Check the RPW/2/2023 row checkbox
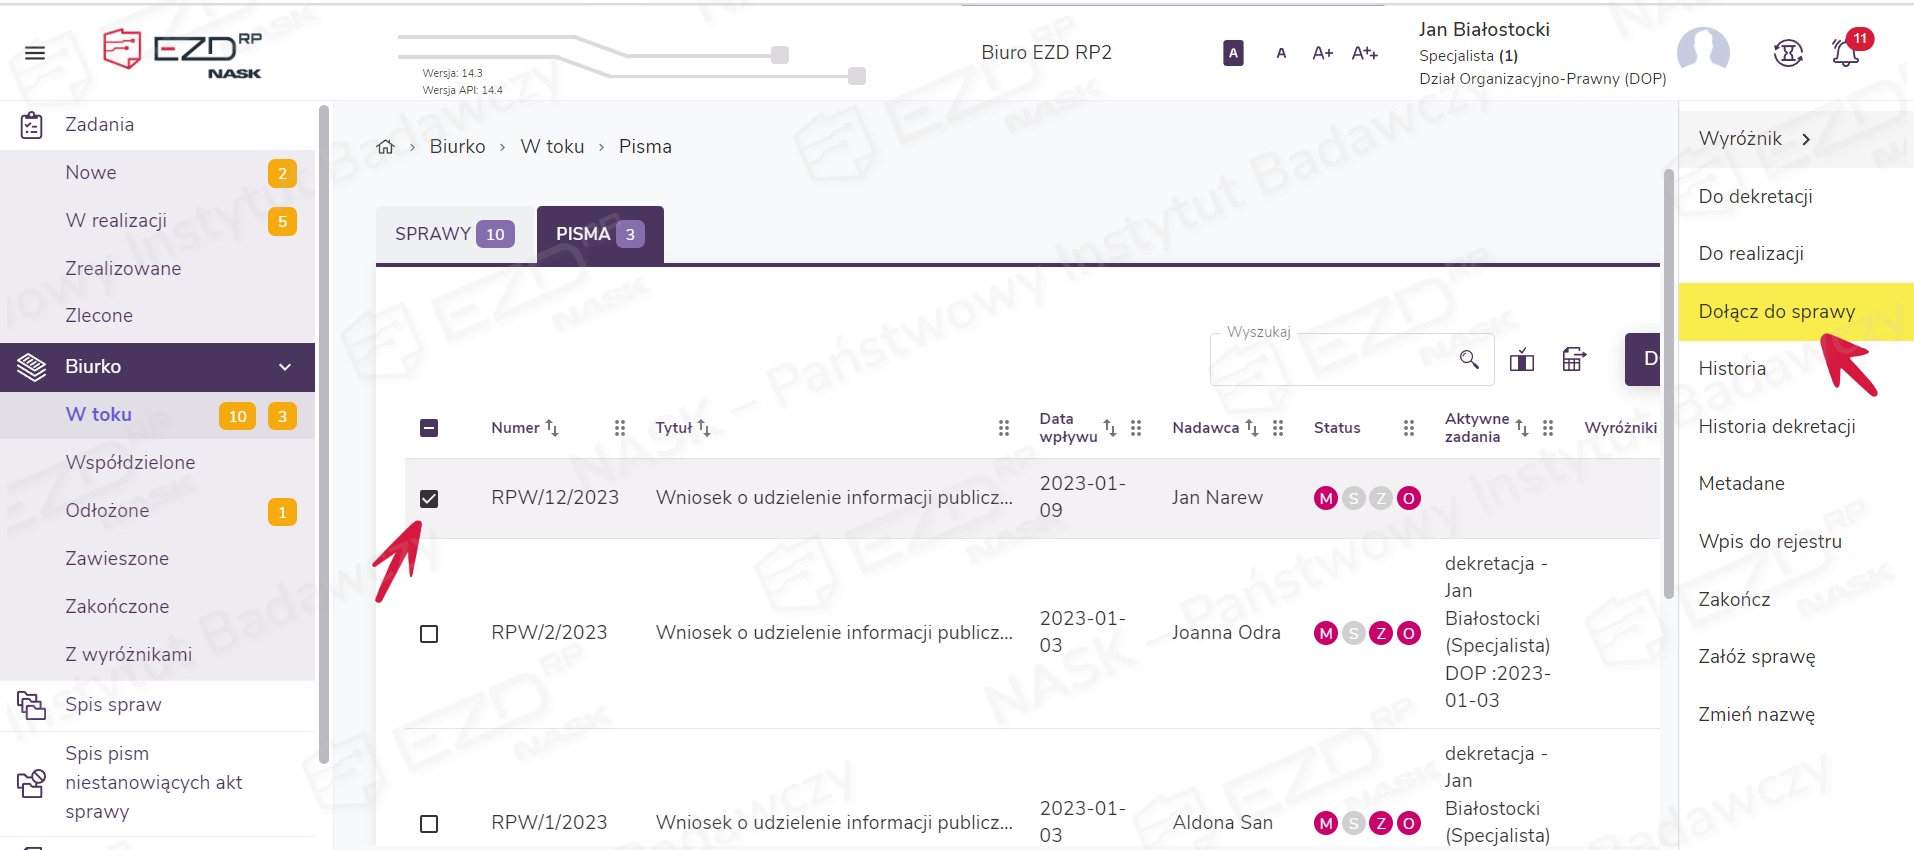 click(429, 634)
